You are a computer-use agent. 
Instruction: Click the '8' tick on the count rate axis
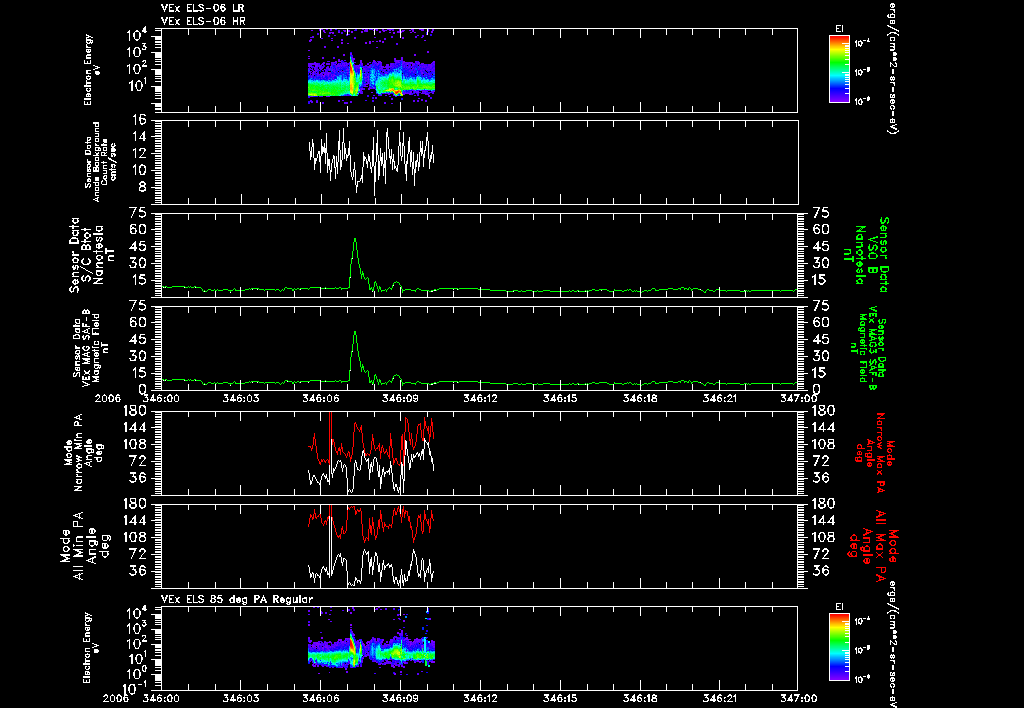pyautogui.click(x=144, y=187)
